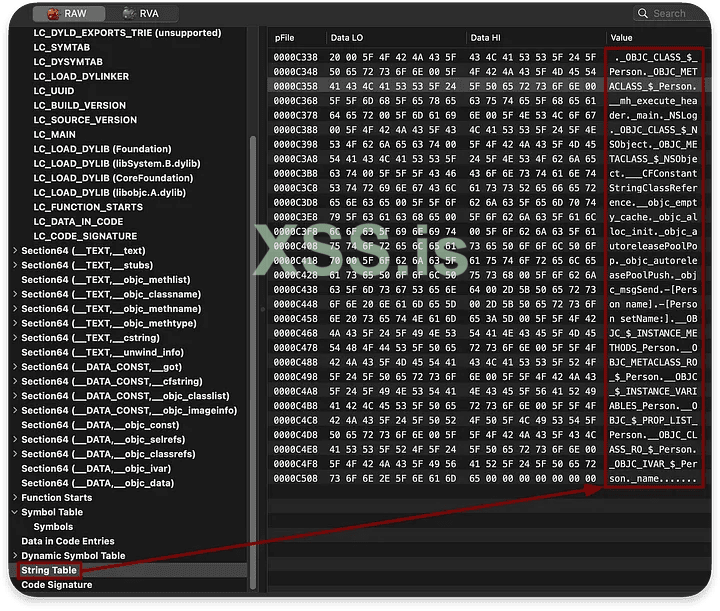Expand Section64 (__DATA_CONST,__objc_classlist) node
This screenshot has height=611, width=720.
(15, 396)
